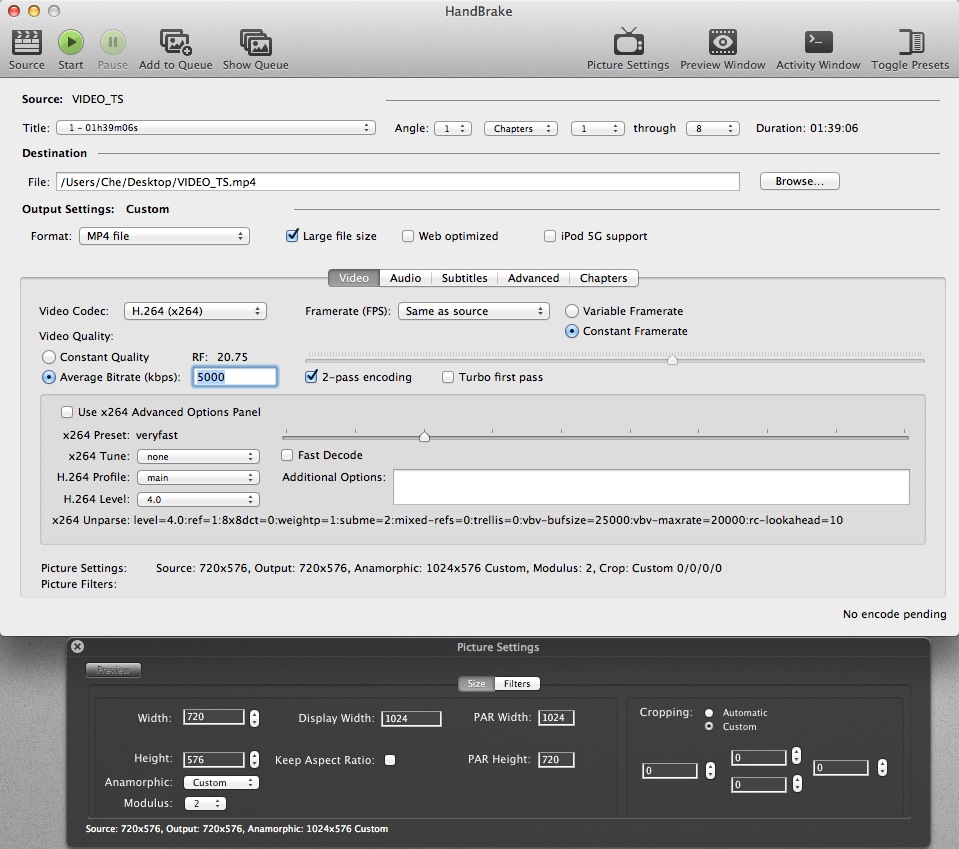Click the PAR Height field

556,760
